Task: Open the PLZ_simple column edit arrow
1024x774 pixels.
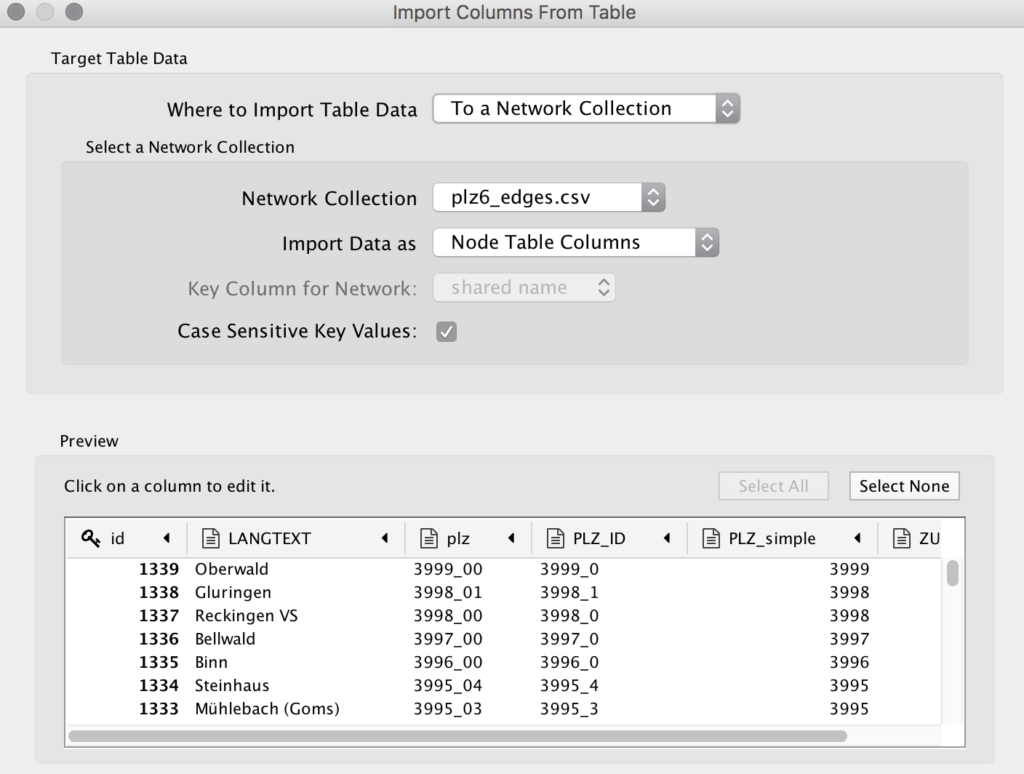Action: click(x=857, y=538)
